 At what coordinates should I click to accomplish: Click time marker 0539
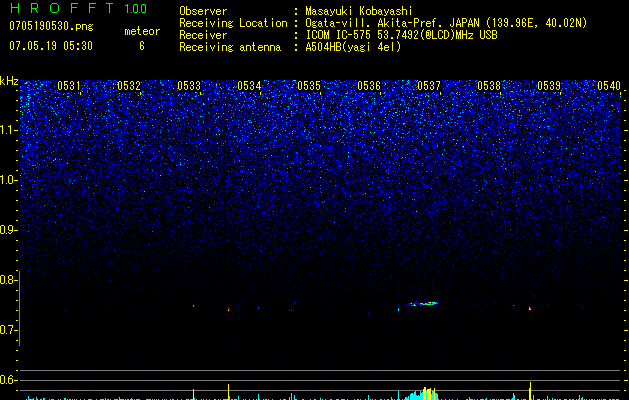coord(549,85)
